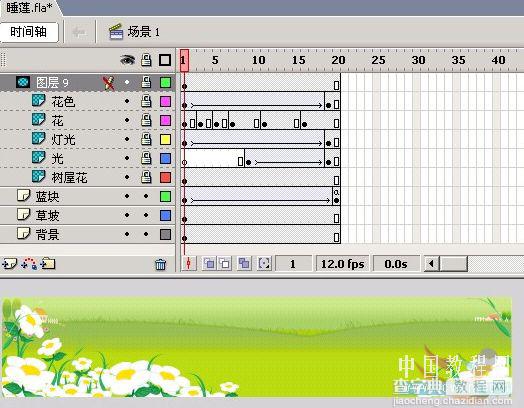This screenshot has height=408, width=524.
Task: Click the crossed pencil icon on 图层 9
Action: (x=108, y=83)
